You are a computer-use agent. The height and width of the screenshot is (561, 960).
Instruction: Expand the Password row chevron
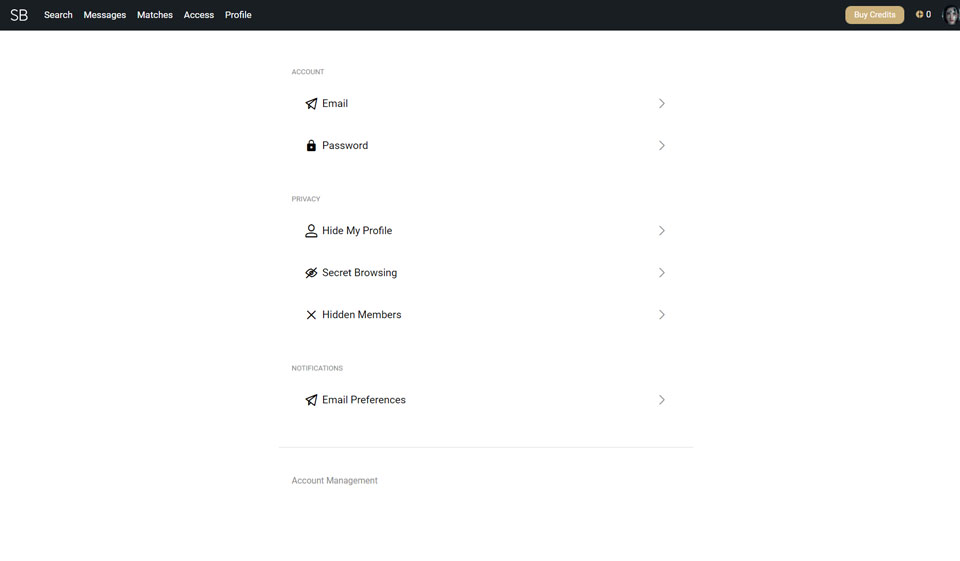[661, 146]
